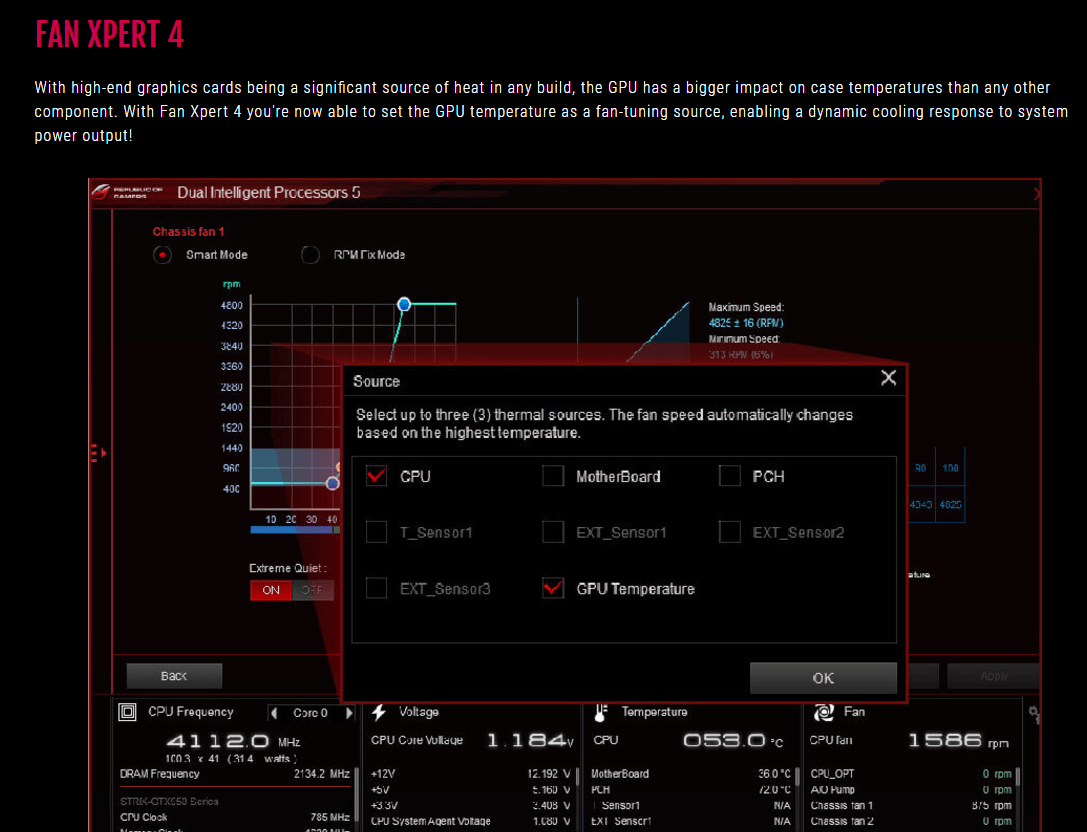Click the Back button
Image resolution: width=1087 pixels, height=832 pixels.
pyautogui.click(x=174, y=676)
